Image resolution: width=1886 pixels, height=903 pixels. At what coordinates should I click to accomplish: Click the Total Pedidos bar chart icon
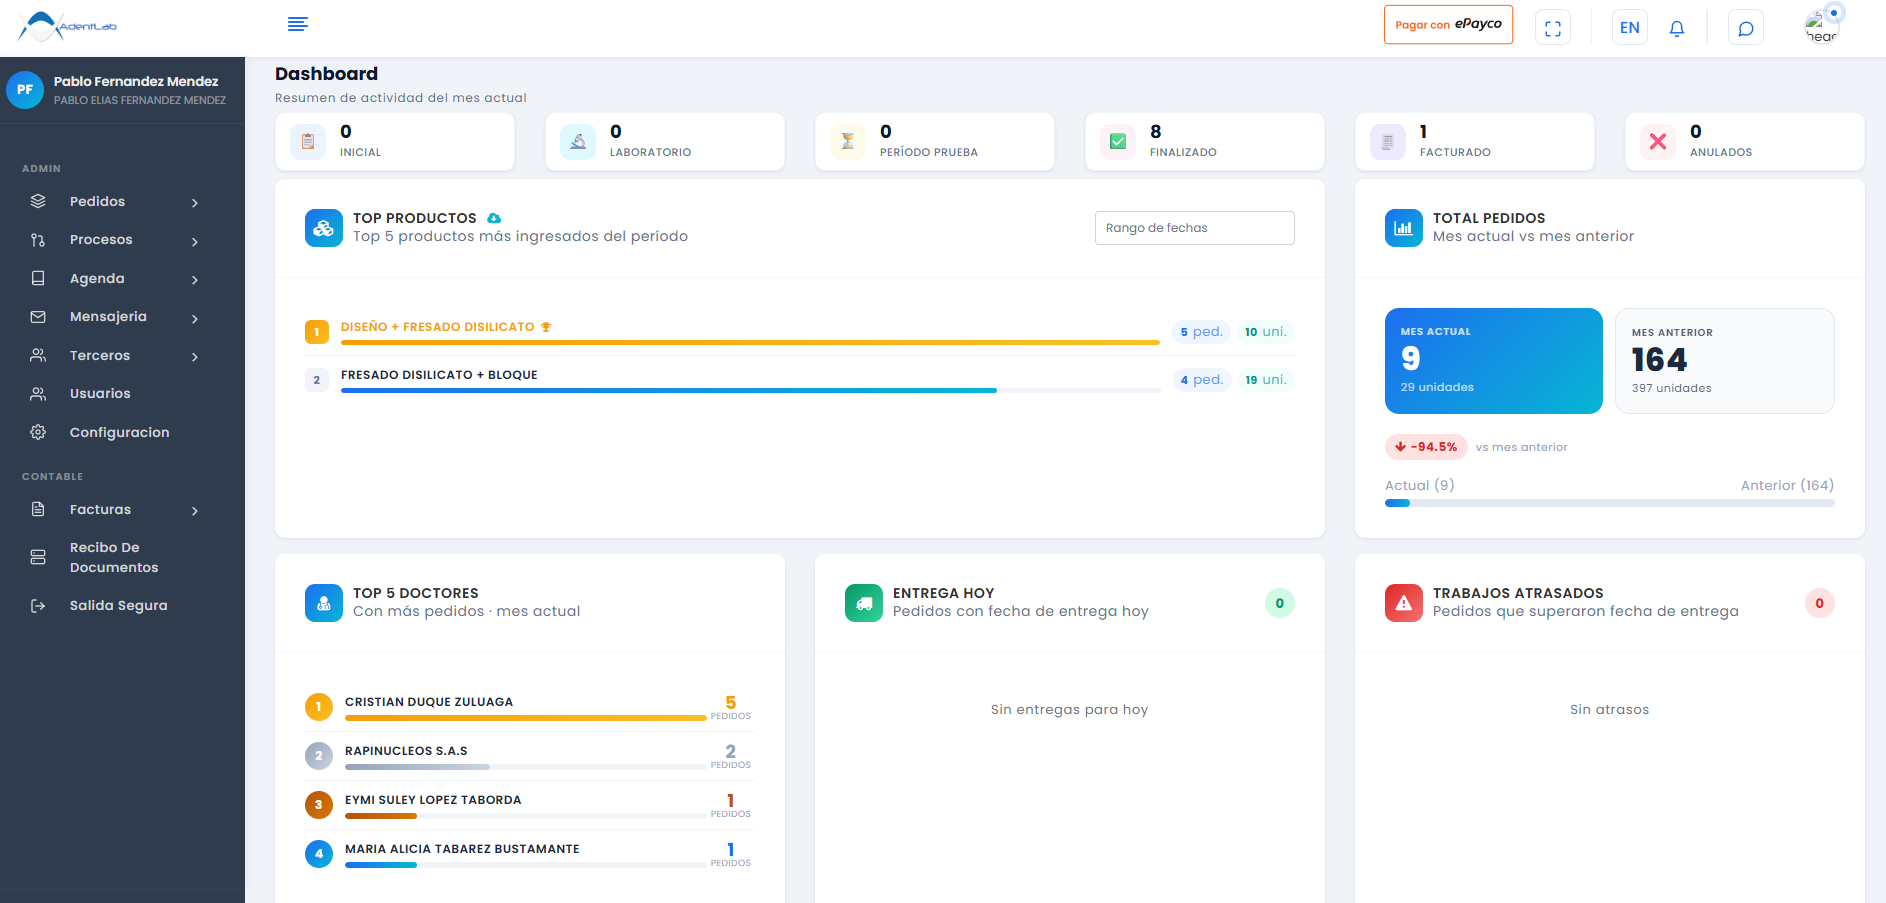tap(1404, 228)
